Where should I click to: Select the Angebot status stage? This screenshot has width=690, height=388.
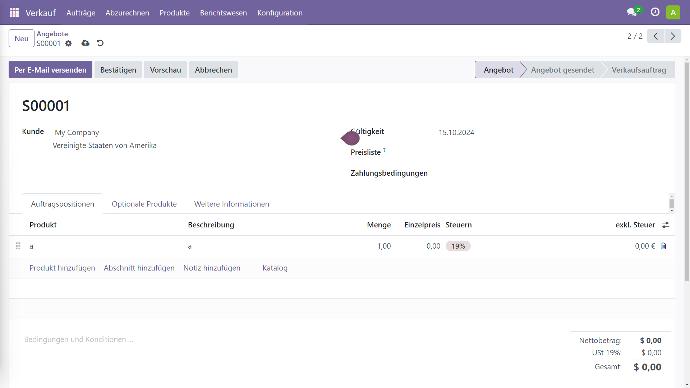[x=498, y=70]
